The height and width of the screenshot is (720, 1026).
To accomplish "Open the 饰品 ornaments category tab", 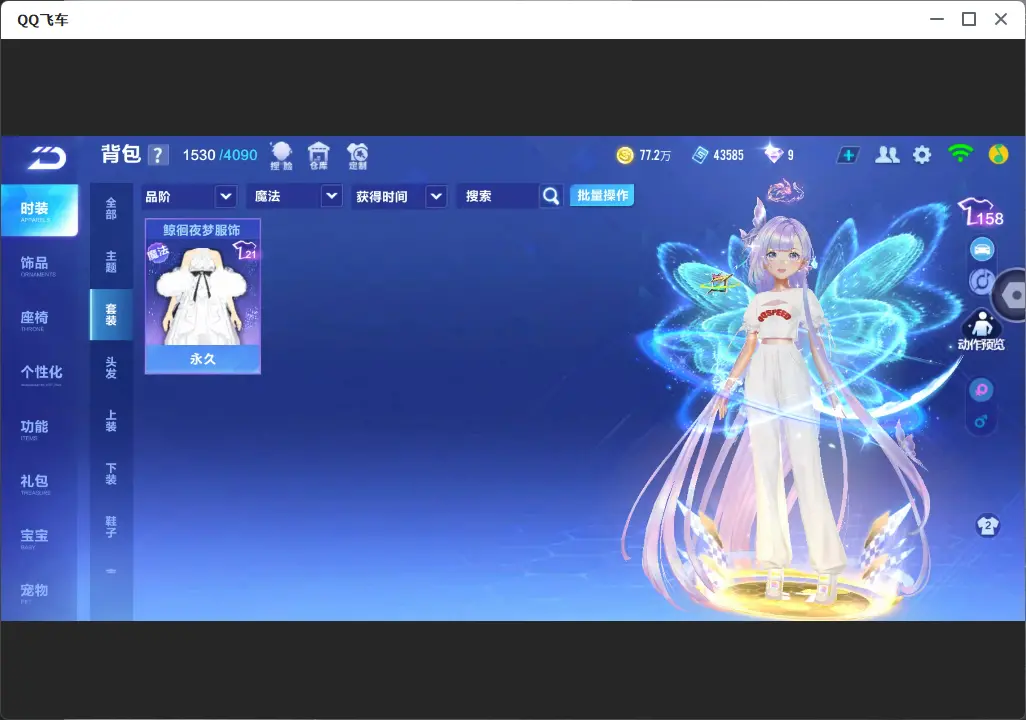I will click(39, 264).
